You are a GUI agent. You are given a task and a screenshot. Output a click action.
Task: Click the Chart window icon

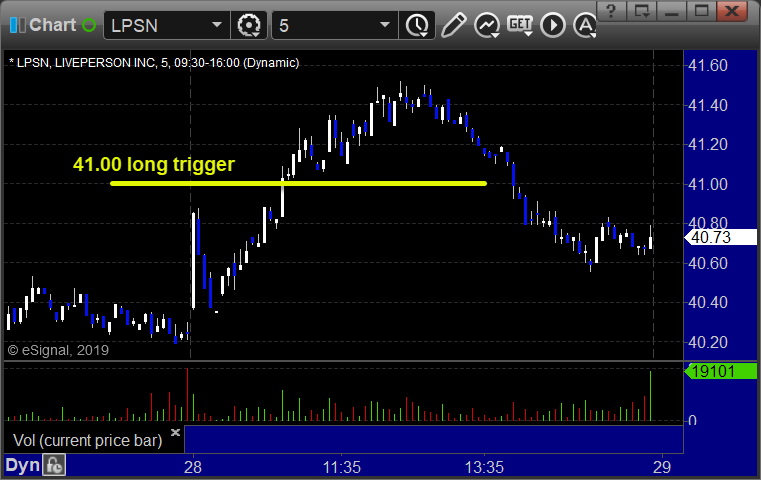[x=18, y=25]
